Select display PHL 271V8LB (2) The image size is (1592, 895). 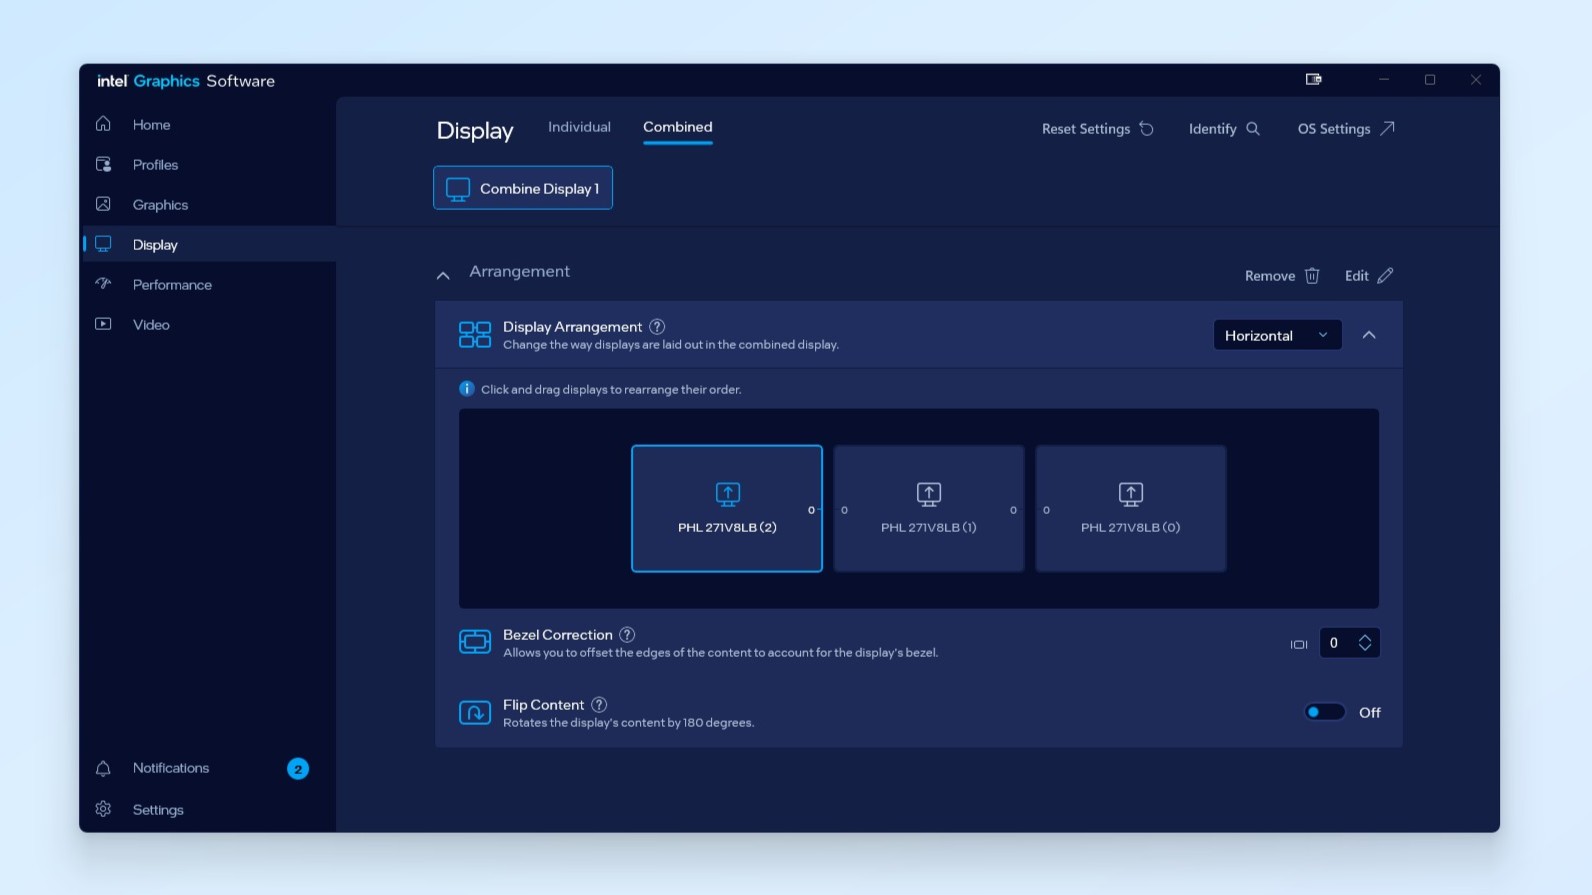(x=727, y=509)
